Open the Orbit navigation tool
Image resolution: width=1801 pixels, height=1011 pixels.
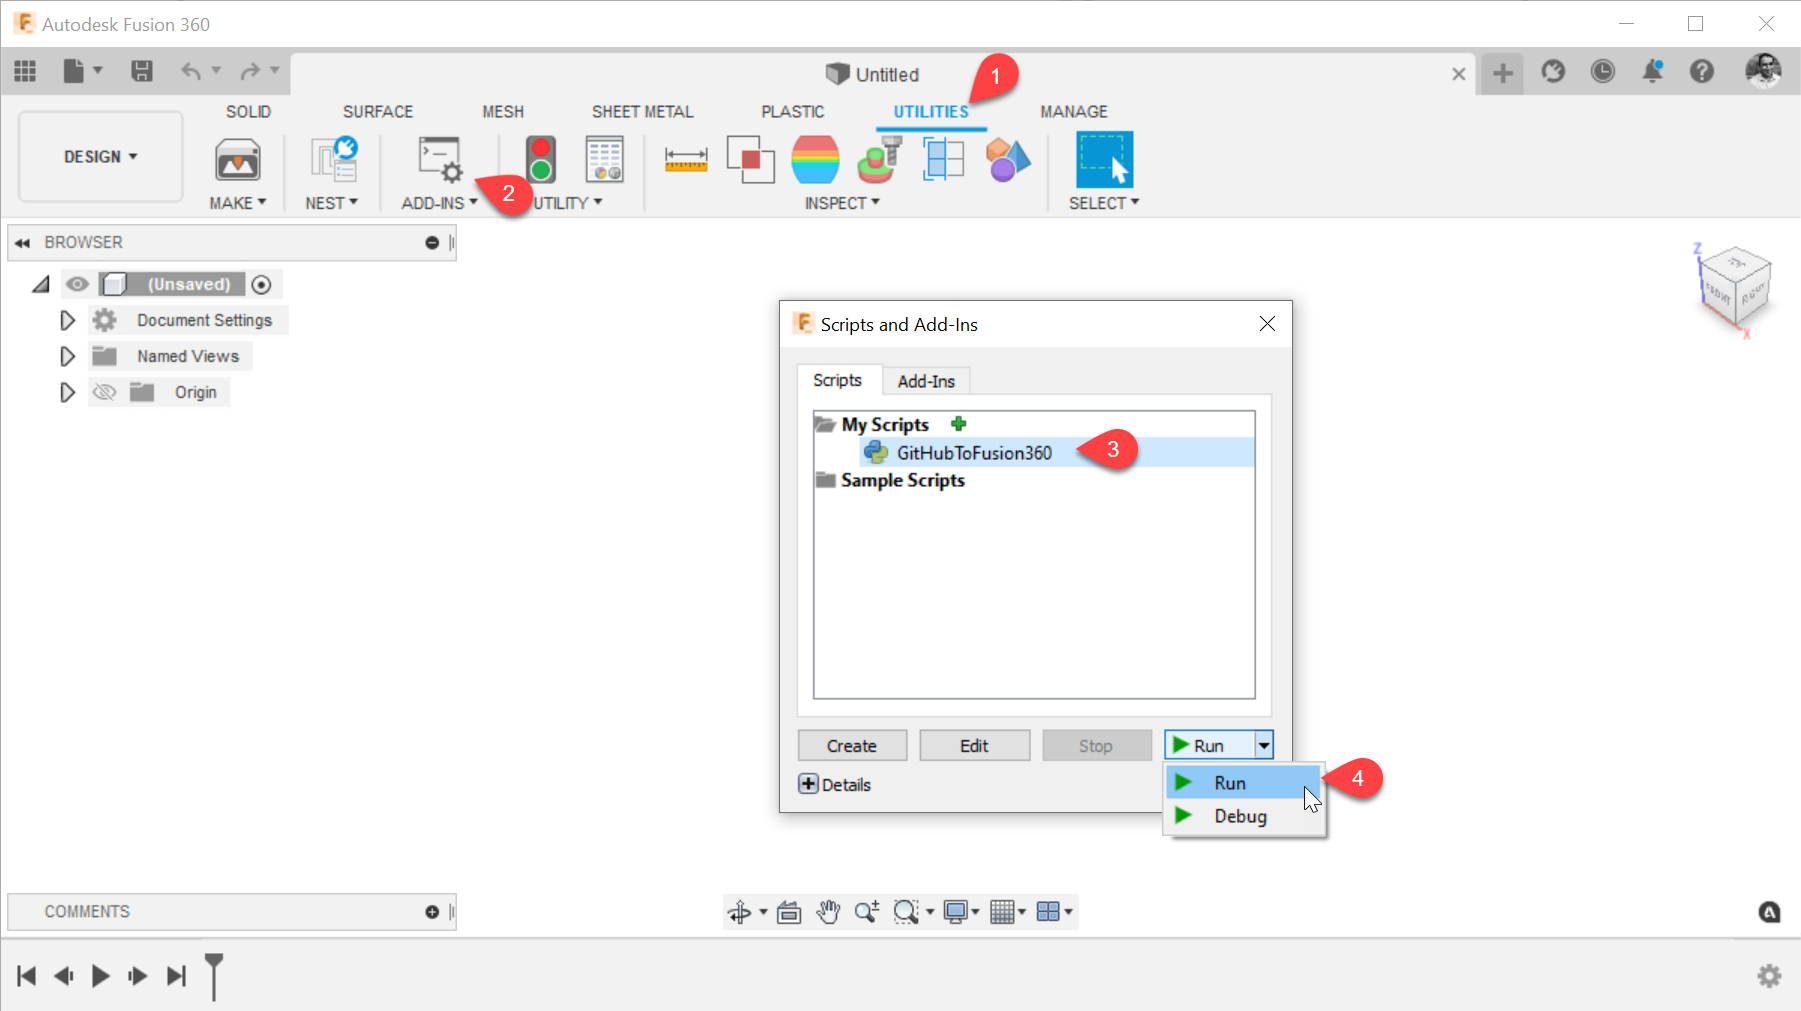coord(740,912)
